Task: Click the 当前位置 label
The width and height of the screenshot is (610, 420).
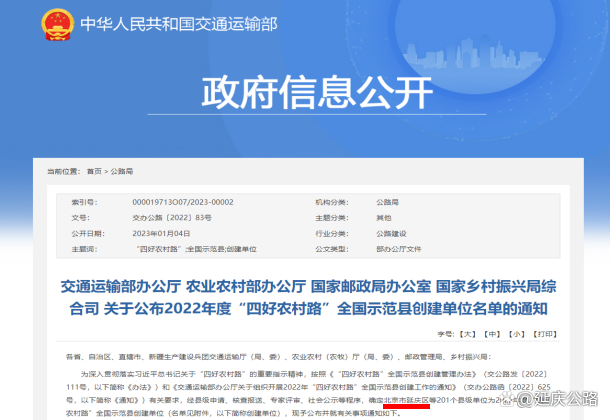Action: [64, 172]
